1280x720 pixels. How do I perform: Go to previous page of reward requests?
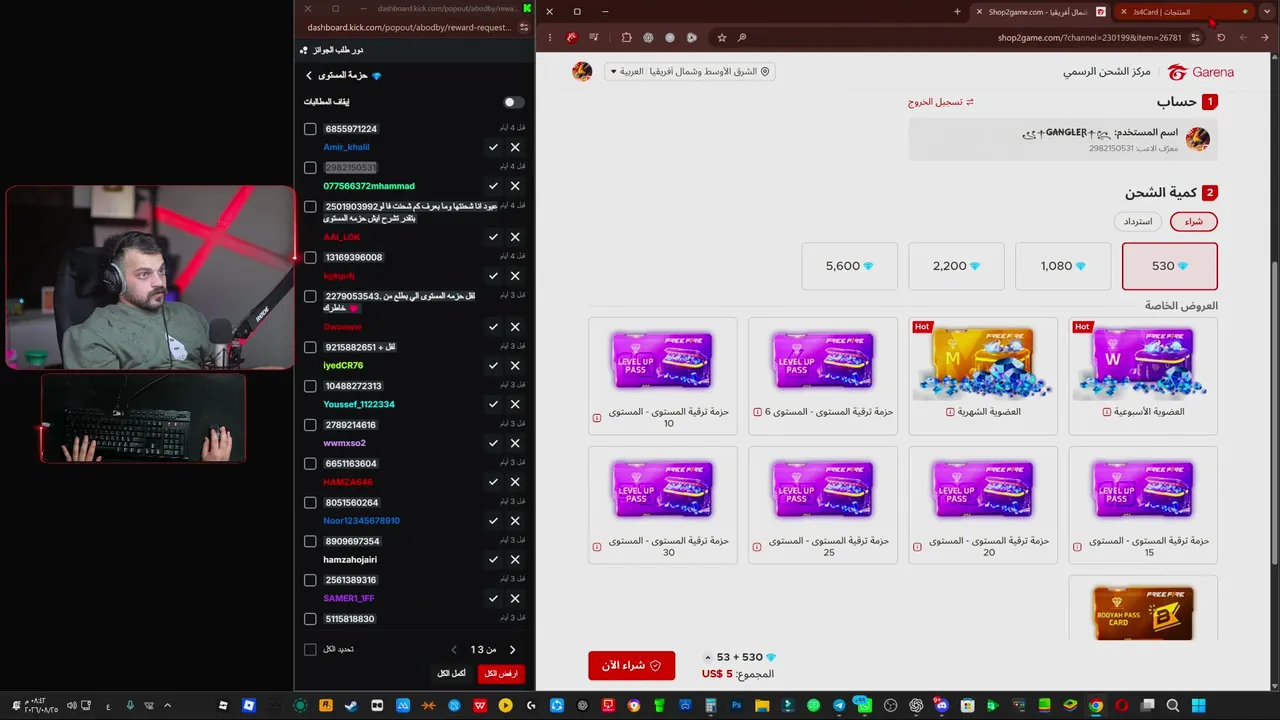coord(454,650)
